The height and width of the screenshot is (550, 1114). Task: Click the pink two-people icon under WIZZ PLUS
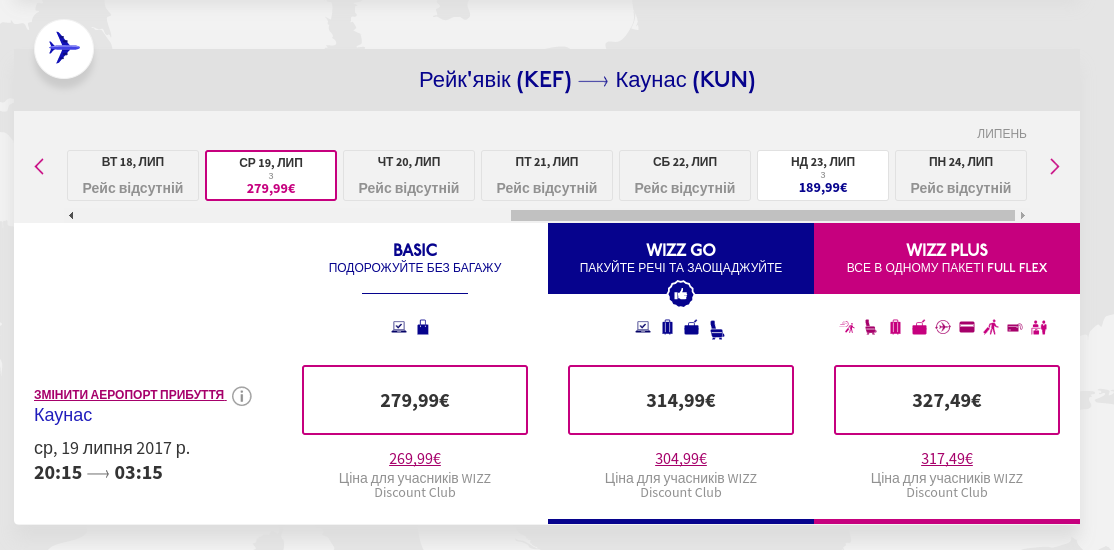coord(1039,327)
